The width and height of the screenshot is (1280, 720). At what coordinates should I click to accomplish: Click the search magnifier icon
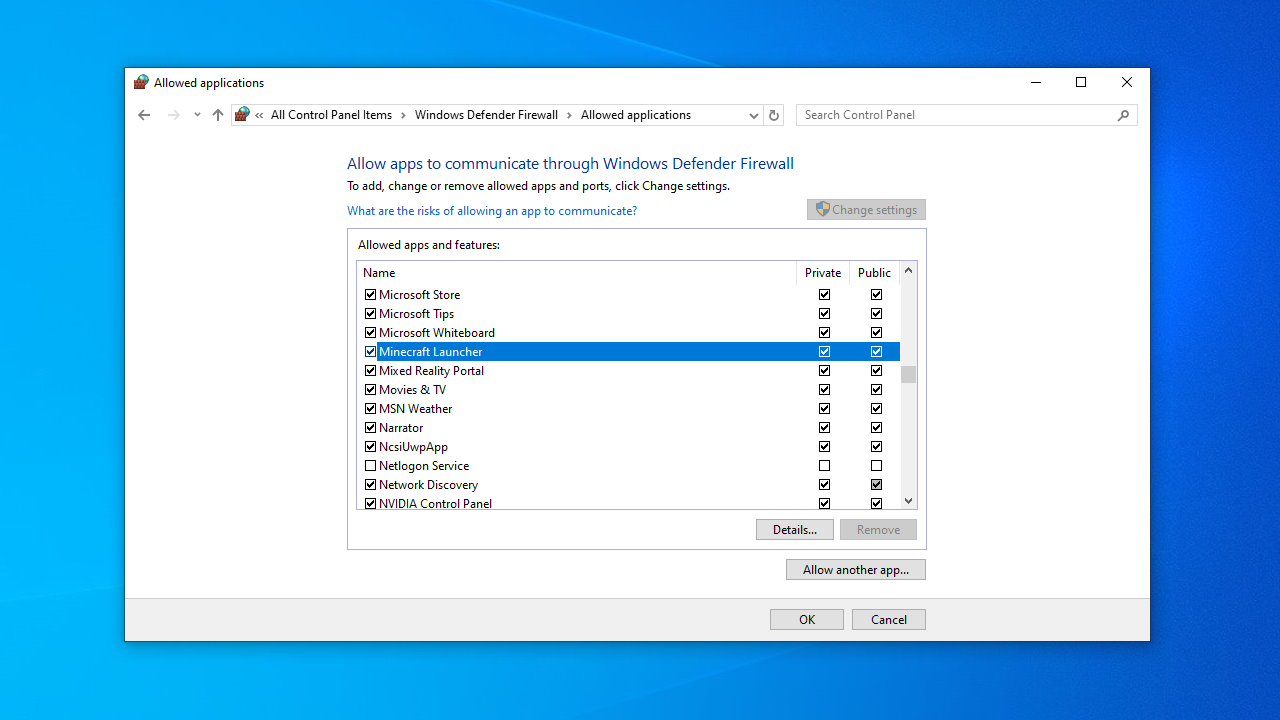click(1123, 115)
